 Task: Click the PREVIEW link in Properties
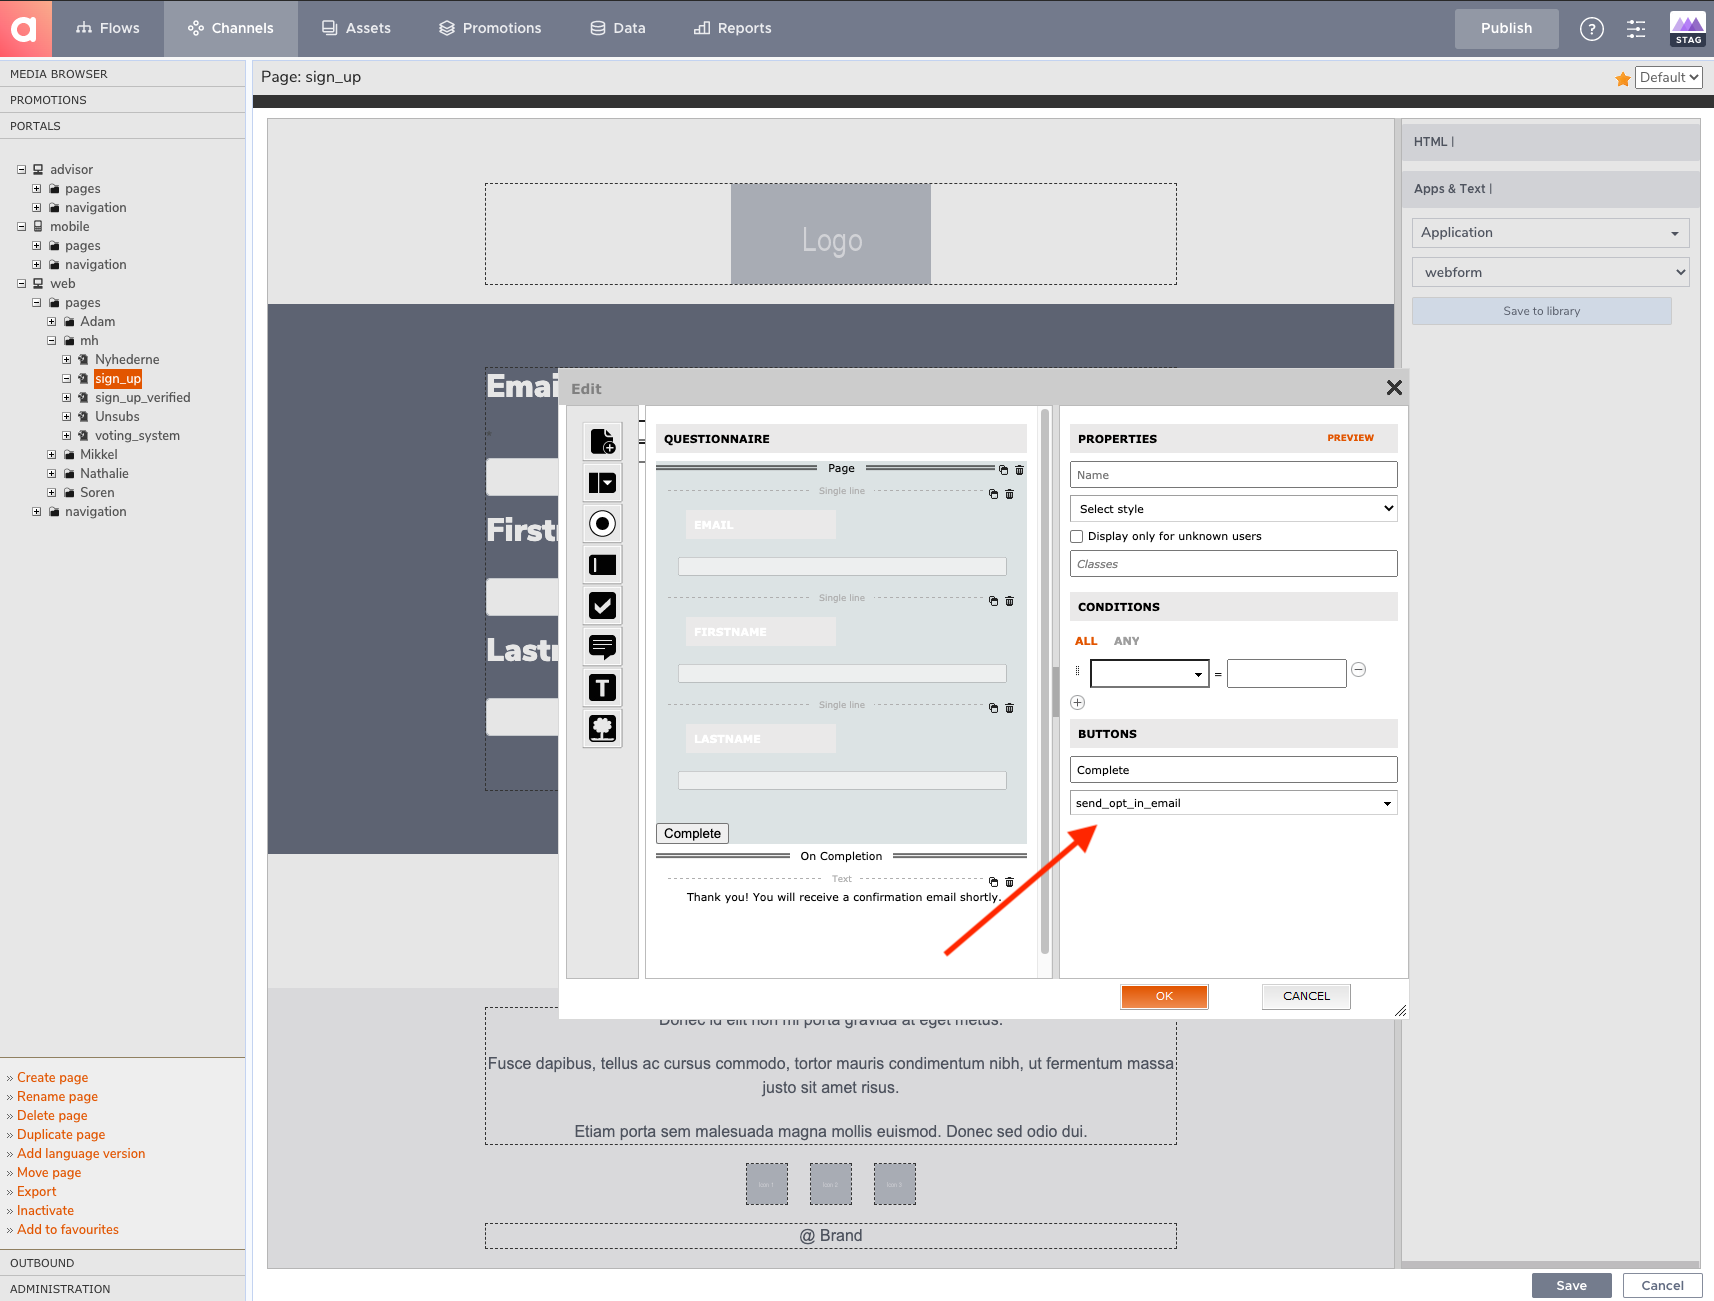click(x=1350, y=438)
